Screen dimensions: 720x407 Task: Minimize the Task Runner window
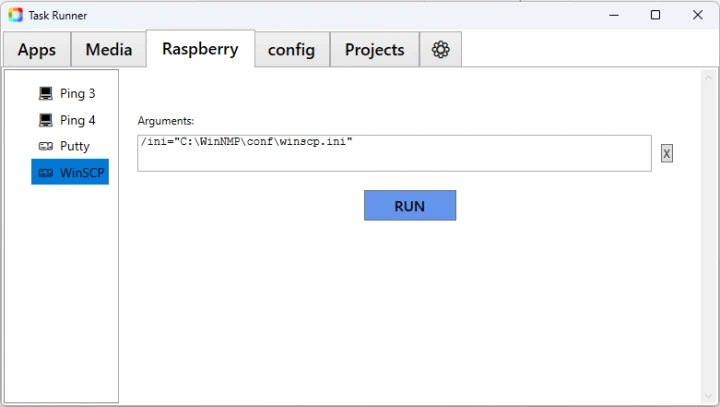tap(614, 15)
